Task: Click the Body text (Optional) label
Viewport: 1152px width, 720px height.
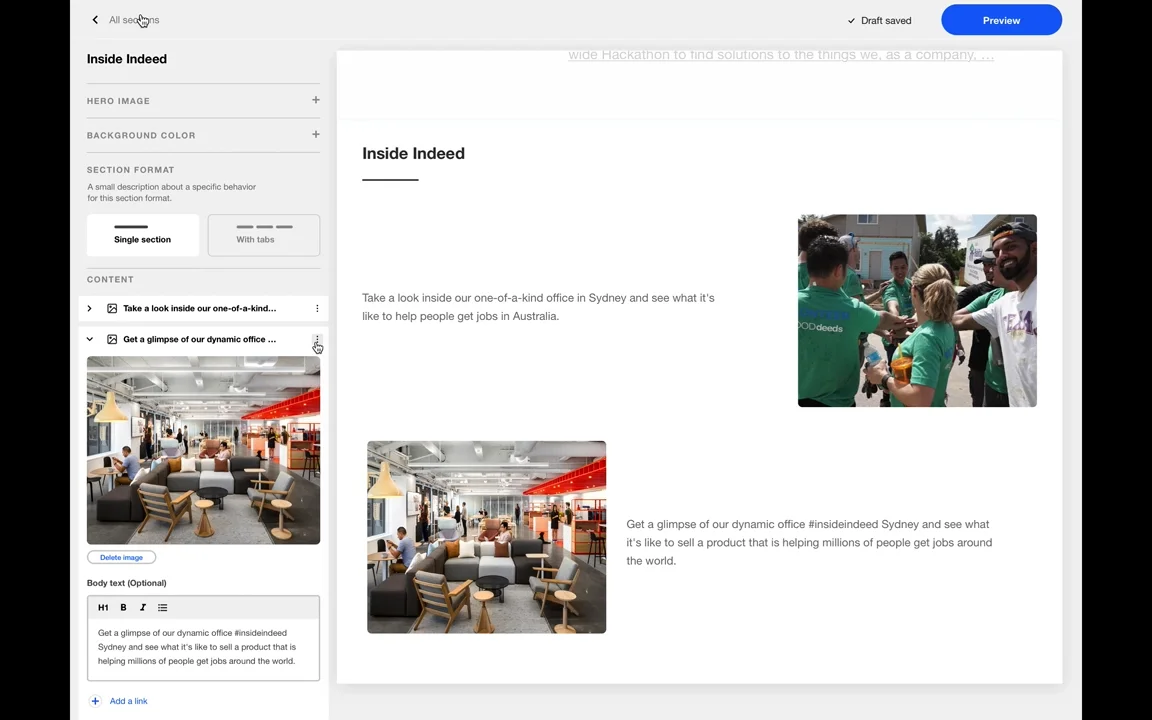Action: click(126, 583)
